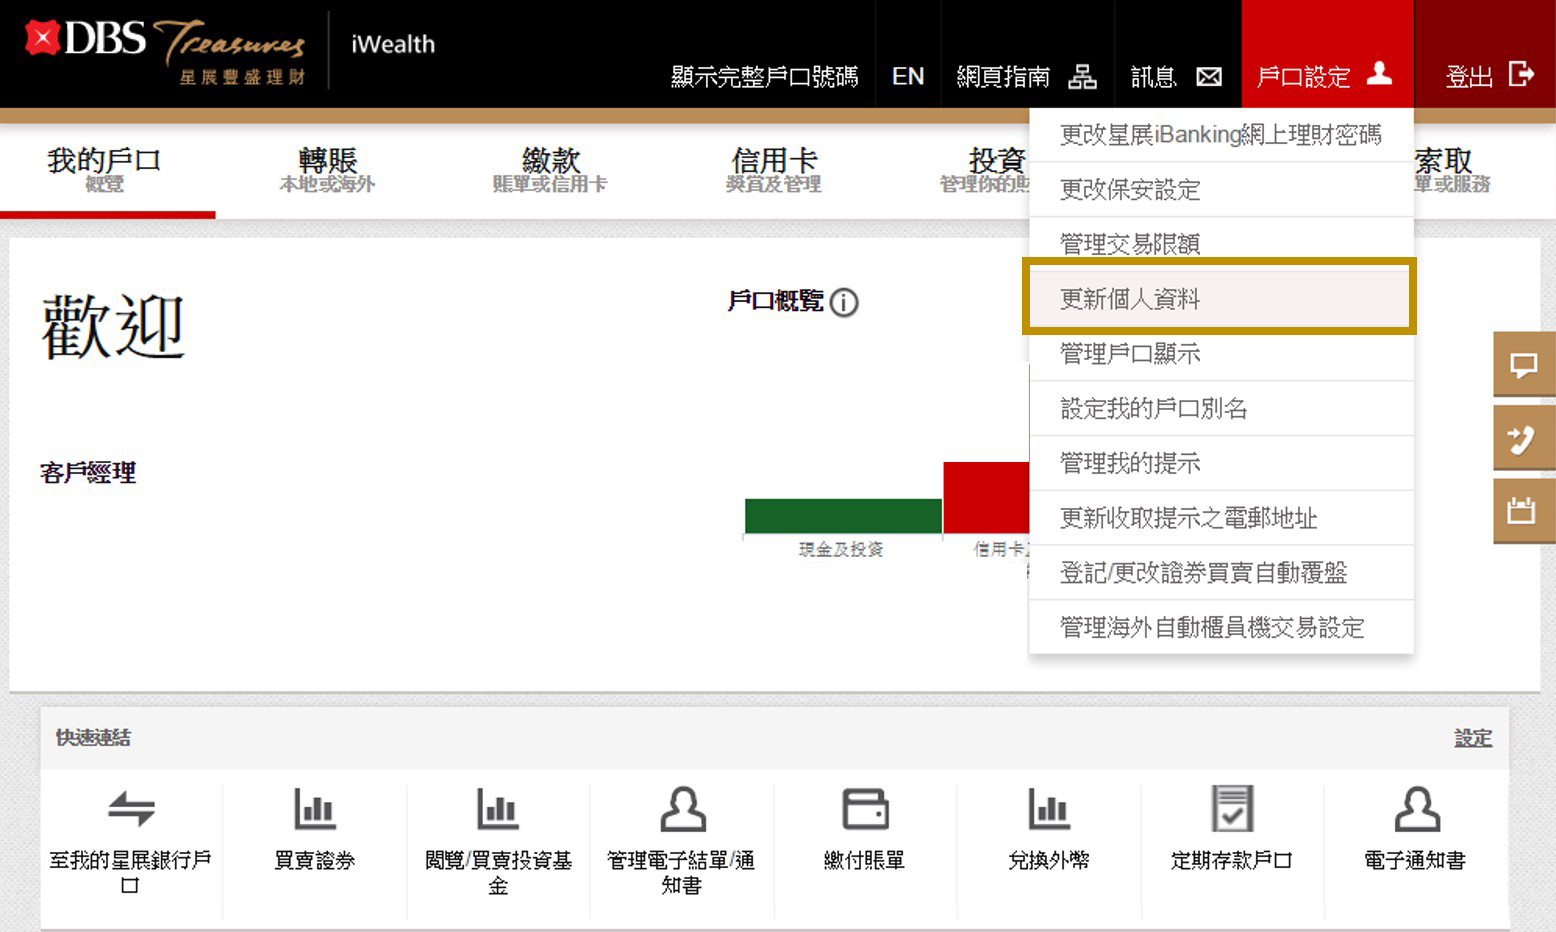Image resolution: width=1556 pixels, height=932 pixels.
Task: Click the 訊息 envelope icon
Action: tap(1208, 77)
